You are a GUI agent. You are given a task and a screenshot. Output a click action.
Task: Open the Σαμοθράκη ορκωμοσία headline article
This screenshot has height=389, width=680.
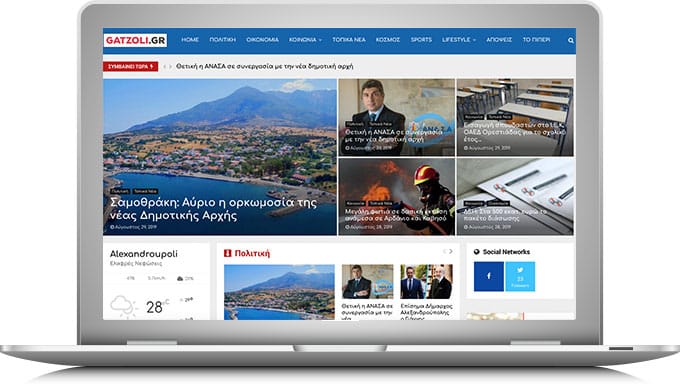click(x=213, y=209)
